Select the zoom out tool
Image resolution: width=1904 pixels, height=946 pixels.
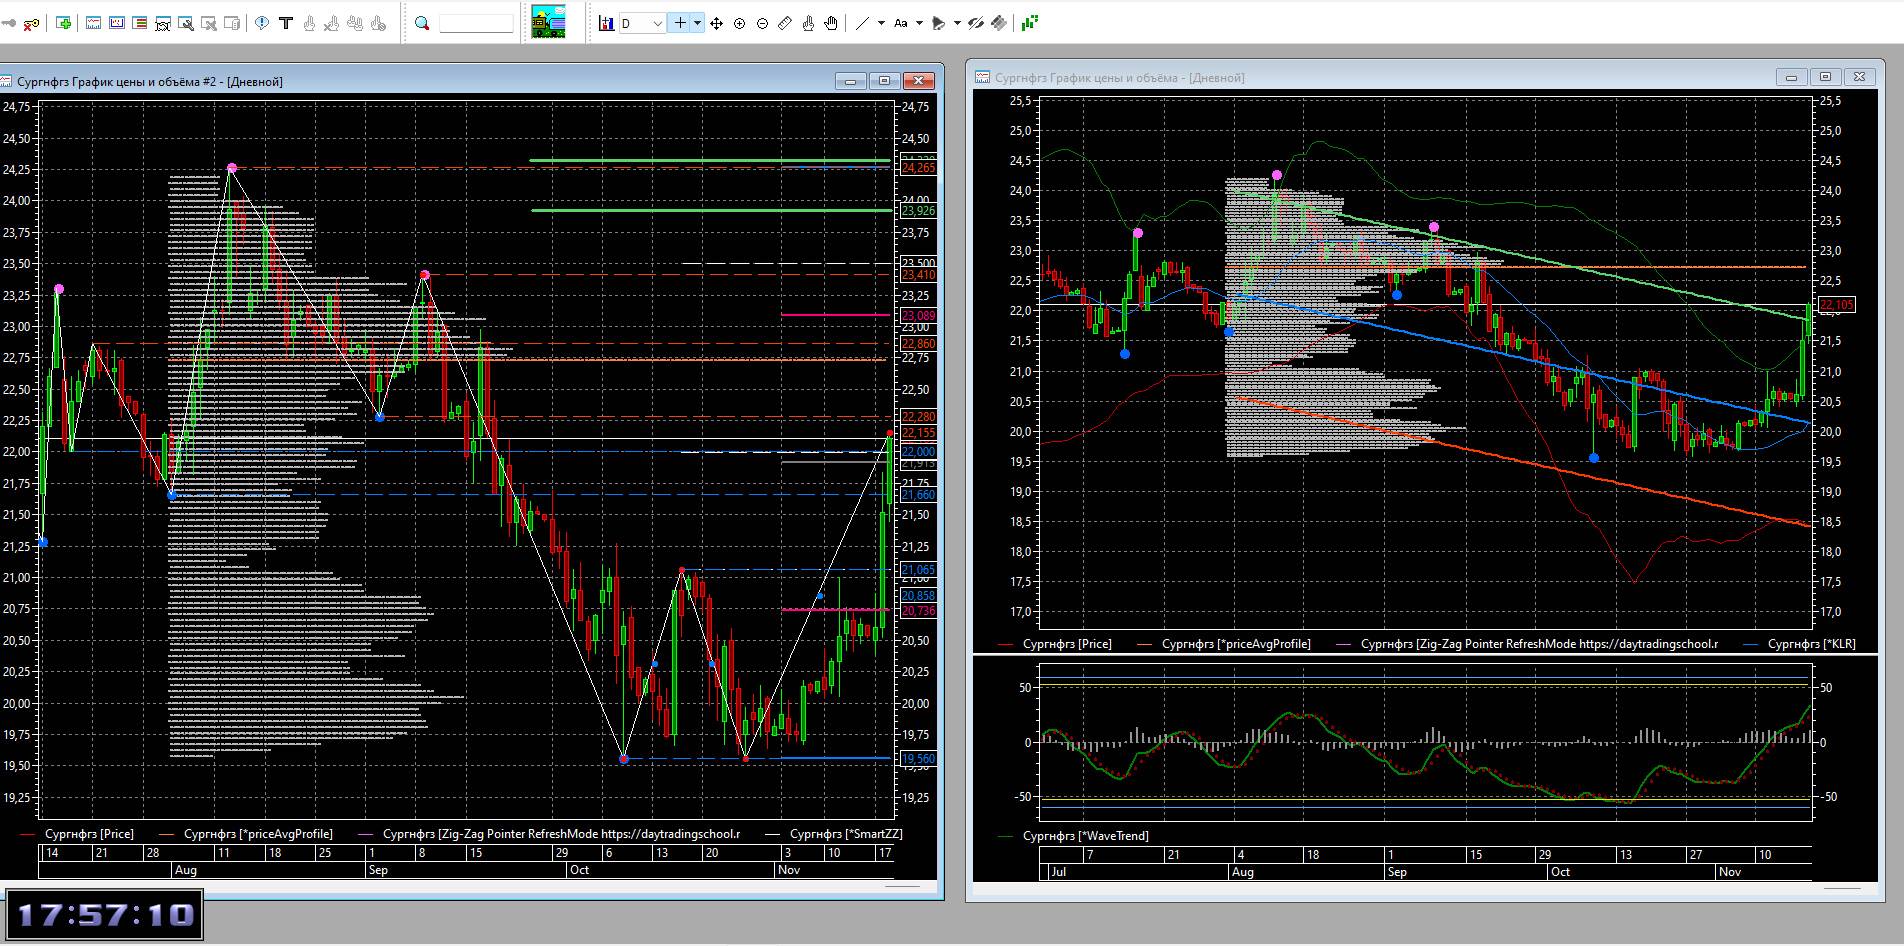(x=763, y=23)
